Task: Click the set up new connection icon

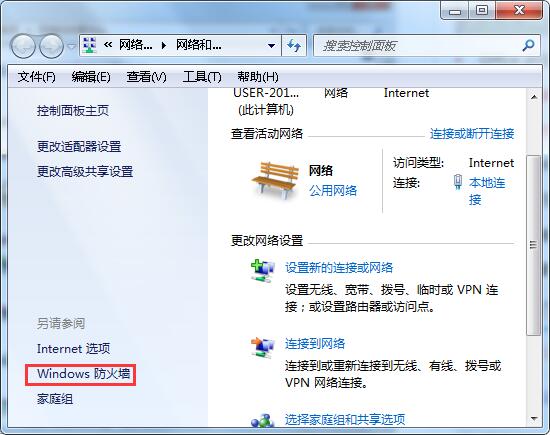Action: 262,271
